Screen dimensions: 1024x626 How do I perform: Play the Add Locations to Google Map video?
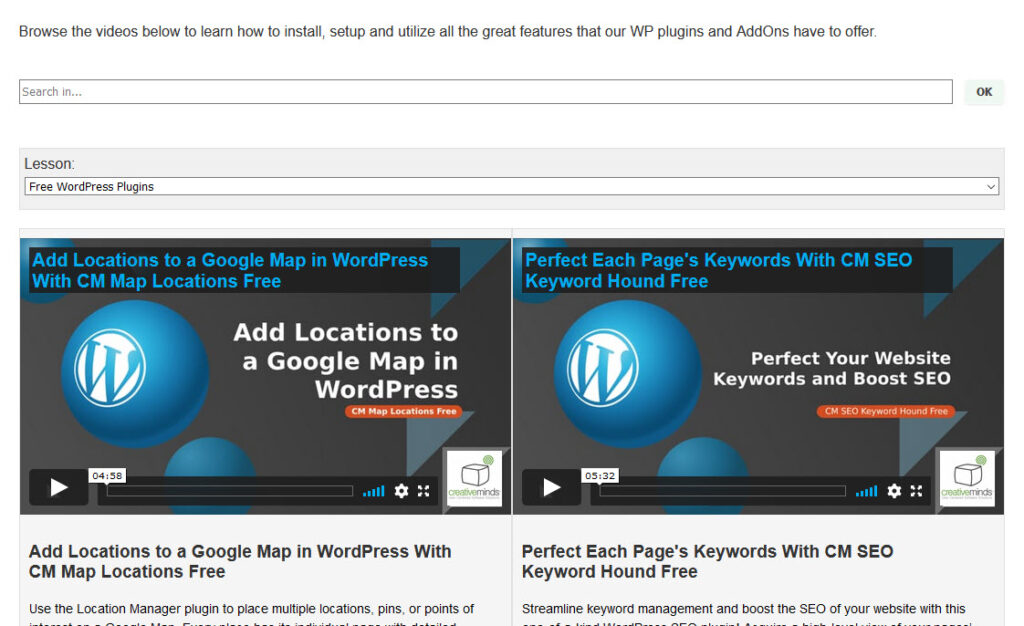click(58, 487)
